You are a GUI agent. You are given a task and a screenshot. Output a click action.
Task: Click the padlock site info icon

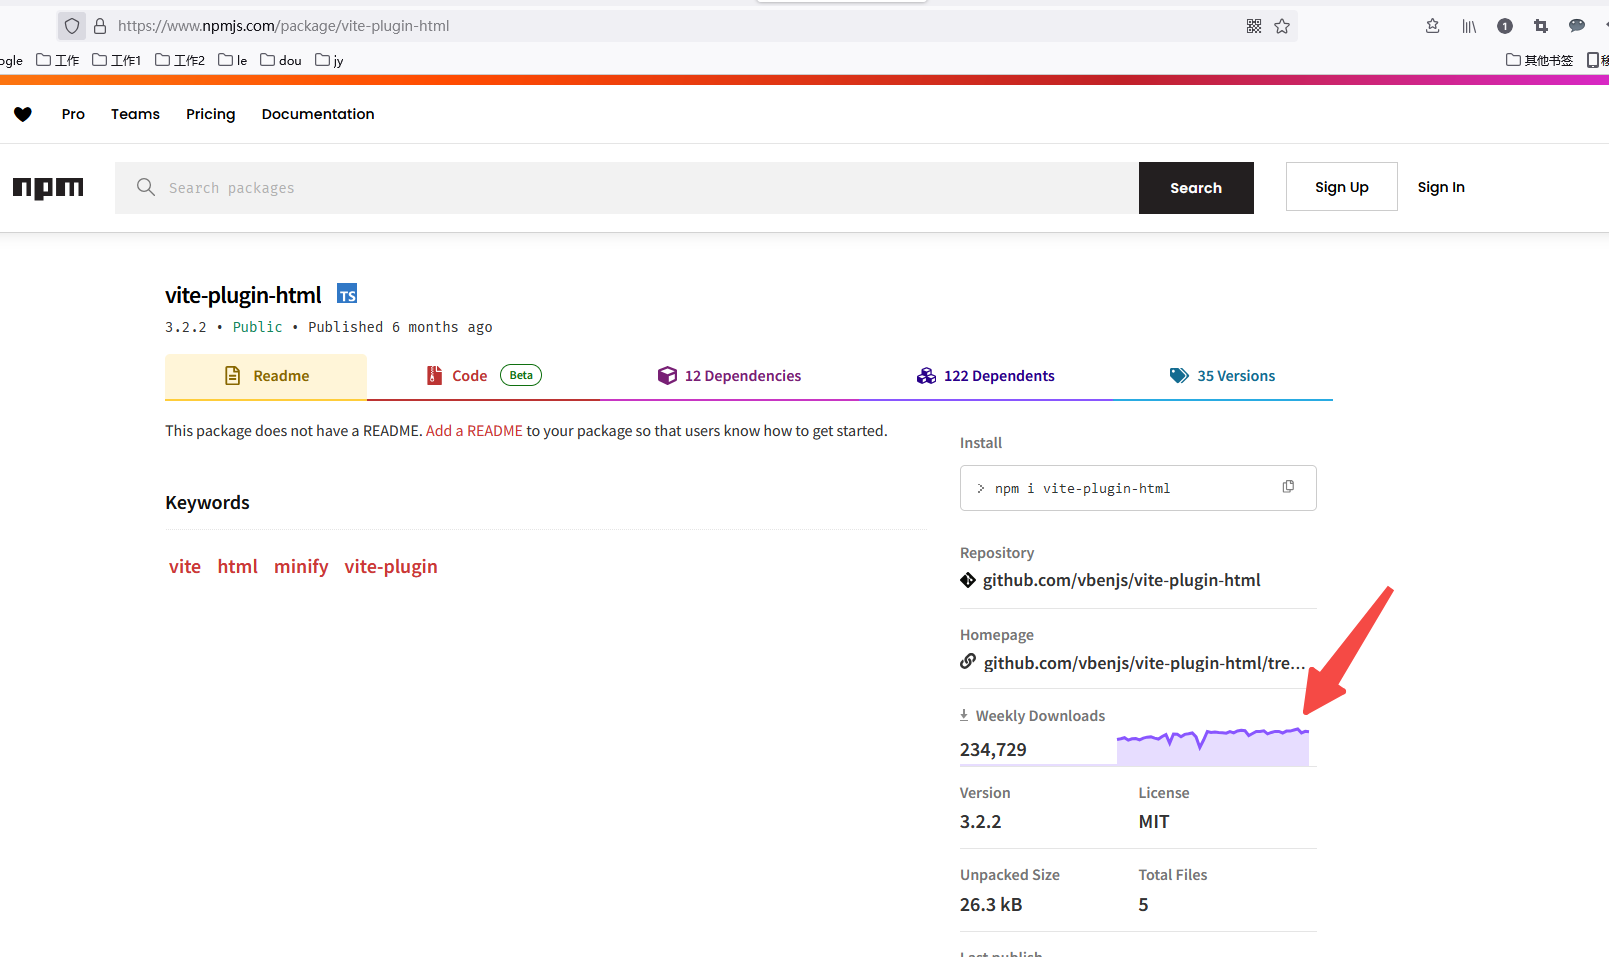pyautogui.click(x=100, y=26)
